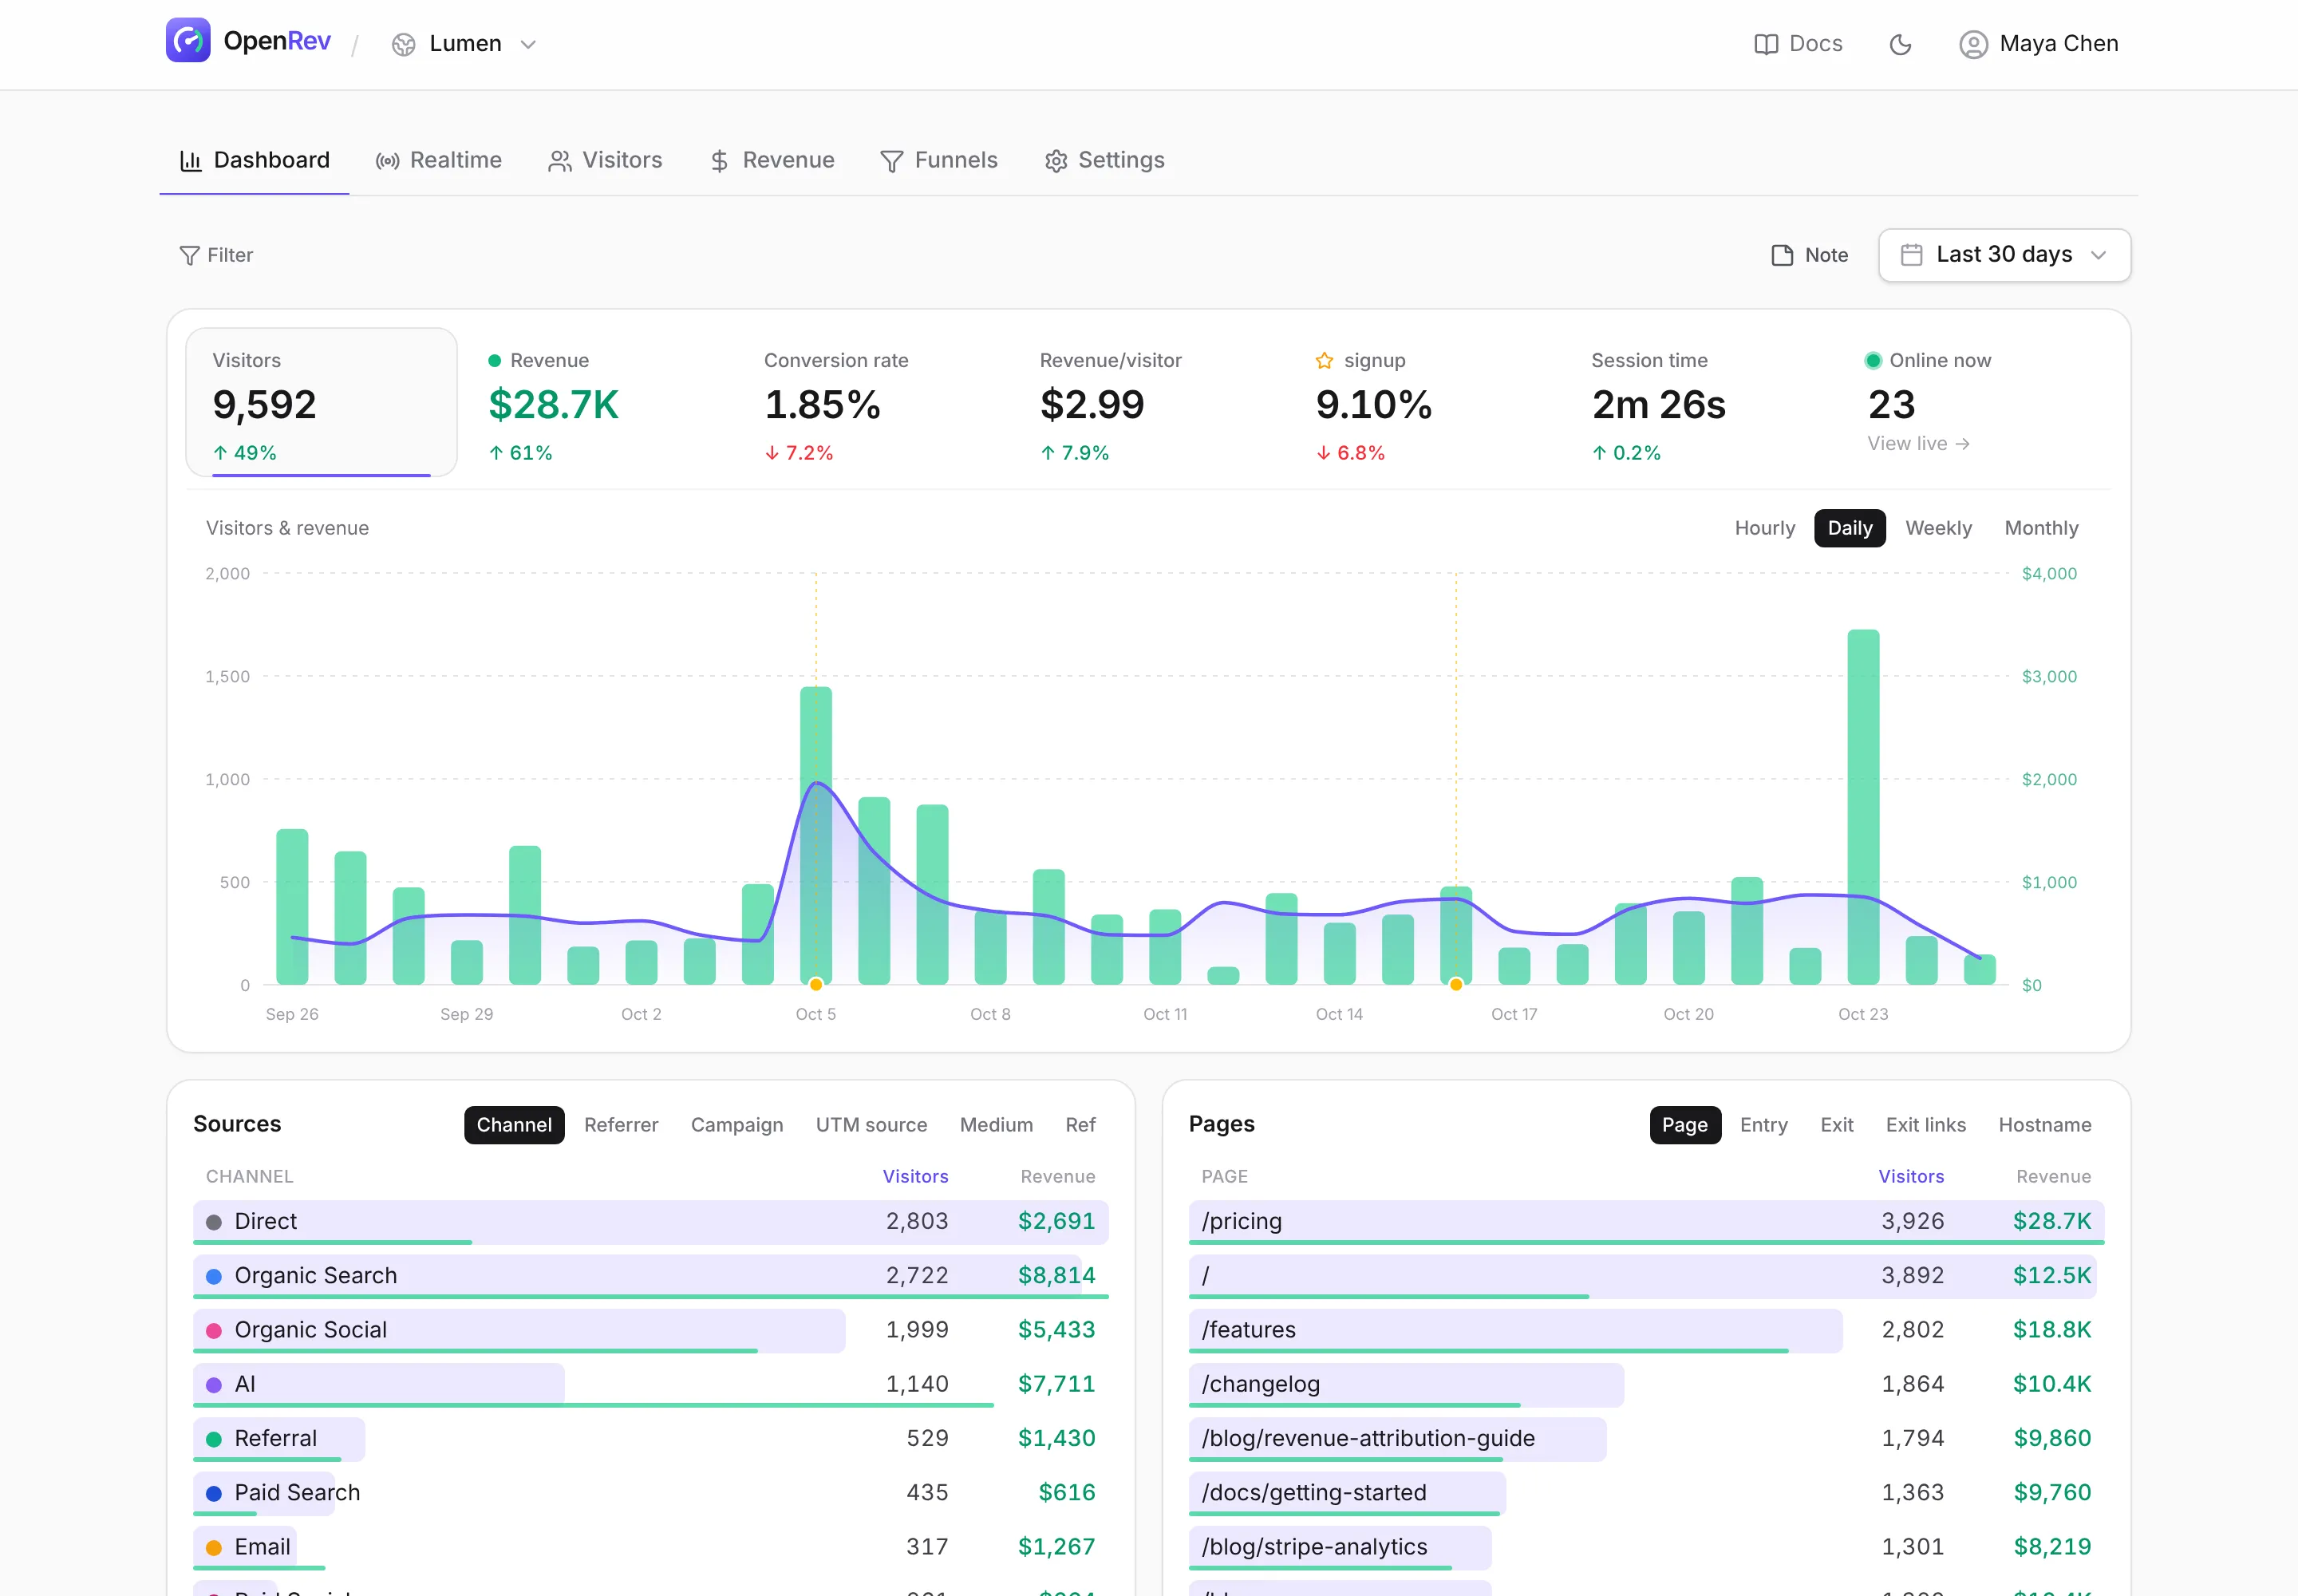2298x1596 pixels.
Task: Switch chart to Monthly granularity
Action: point(2041,528)
